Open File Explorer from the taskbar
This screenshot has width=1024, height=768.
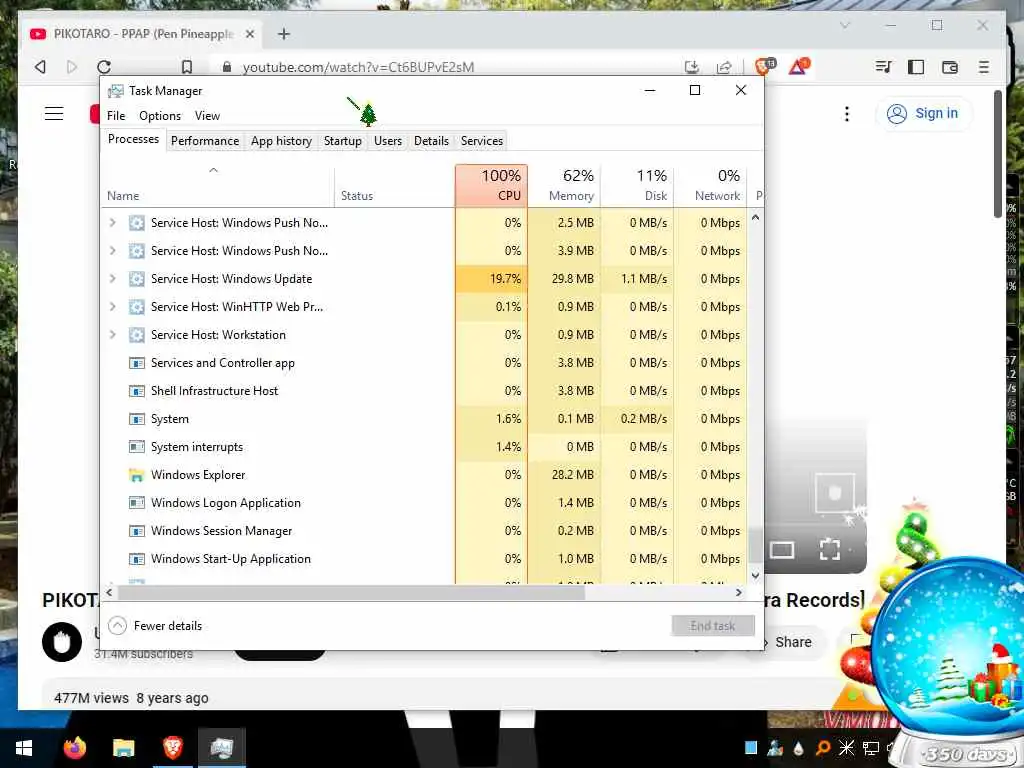123,748
